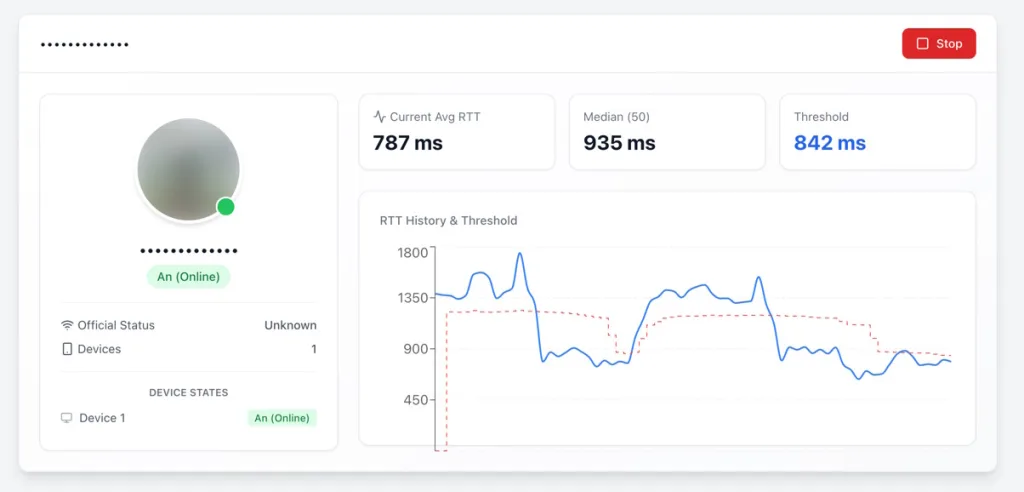Click the Unknown official status value
Screen dimensions: 1024x492
[290, 325]
